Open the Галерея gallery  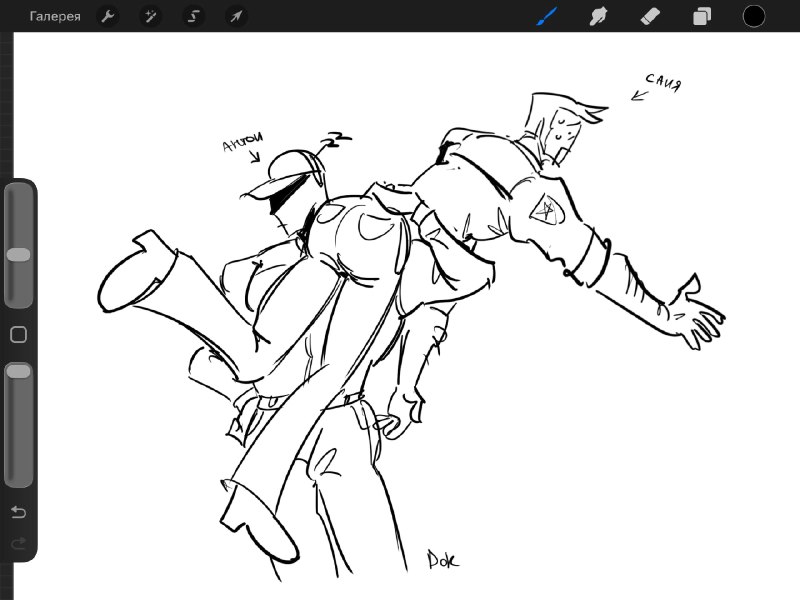55,16
